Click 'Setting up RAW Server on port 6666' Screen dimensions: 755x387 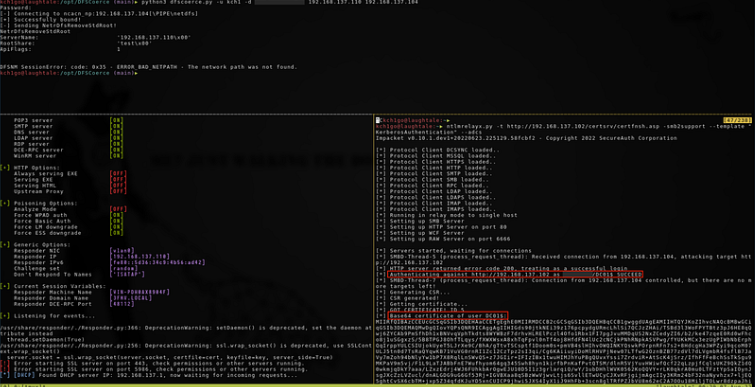click(443, 239)
